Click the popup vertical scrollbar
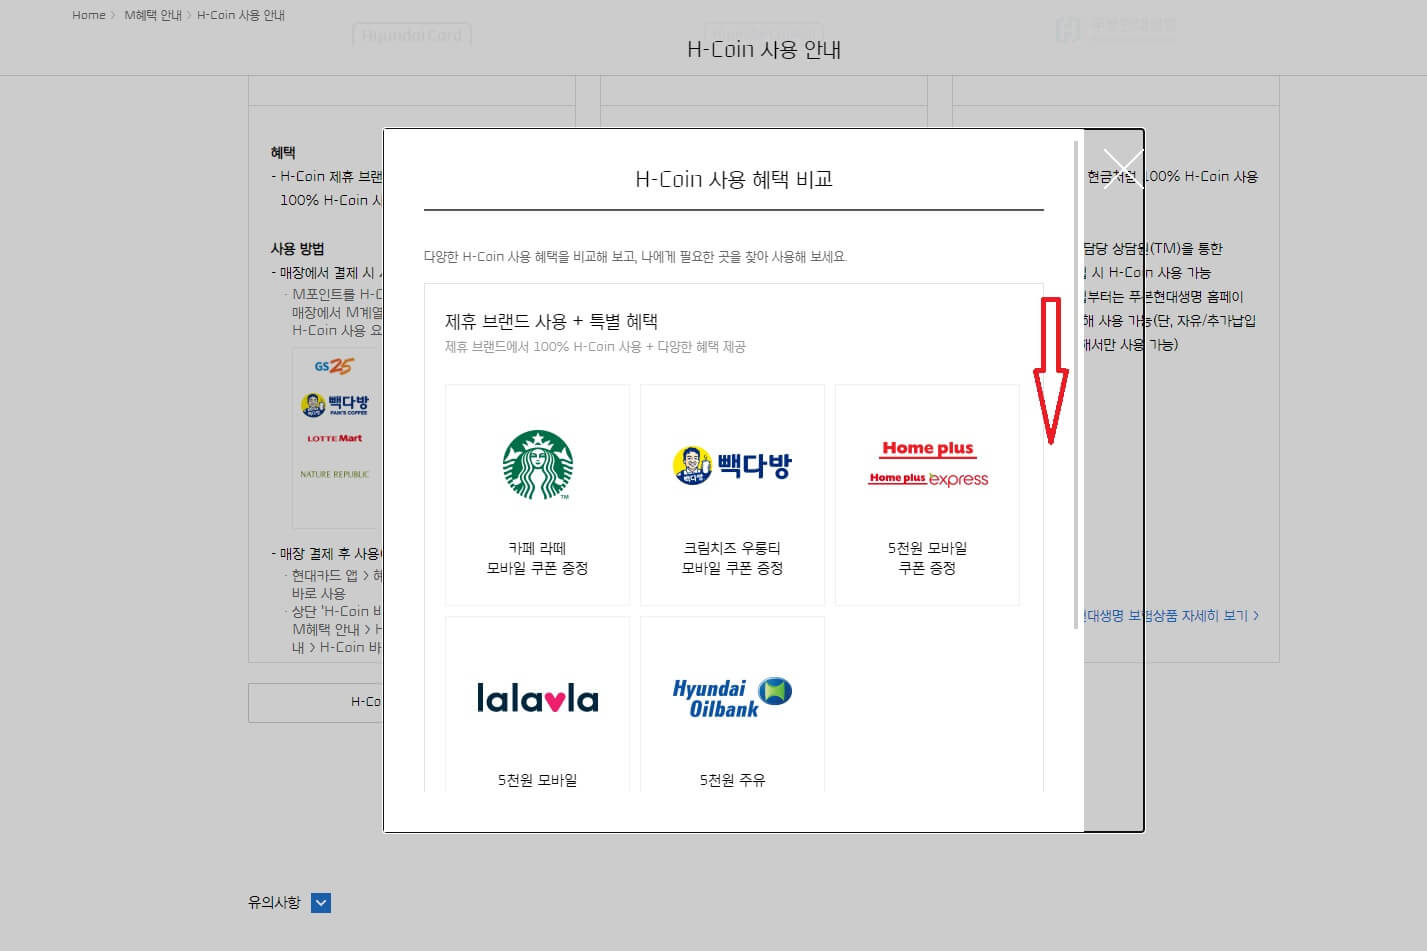 click(x=1076, y=385)
